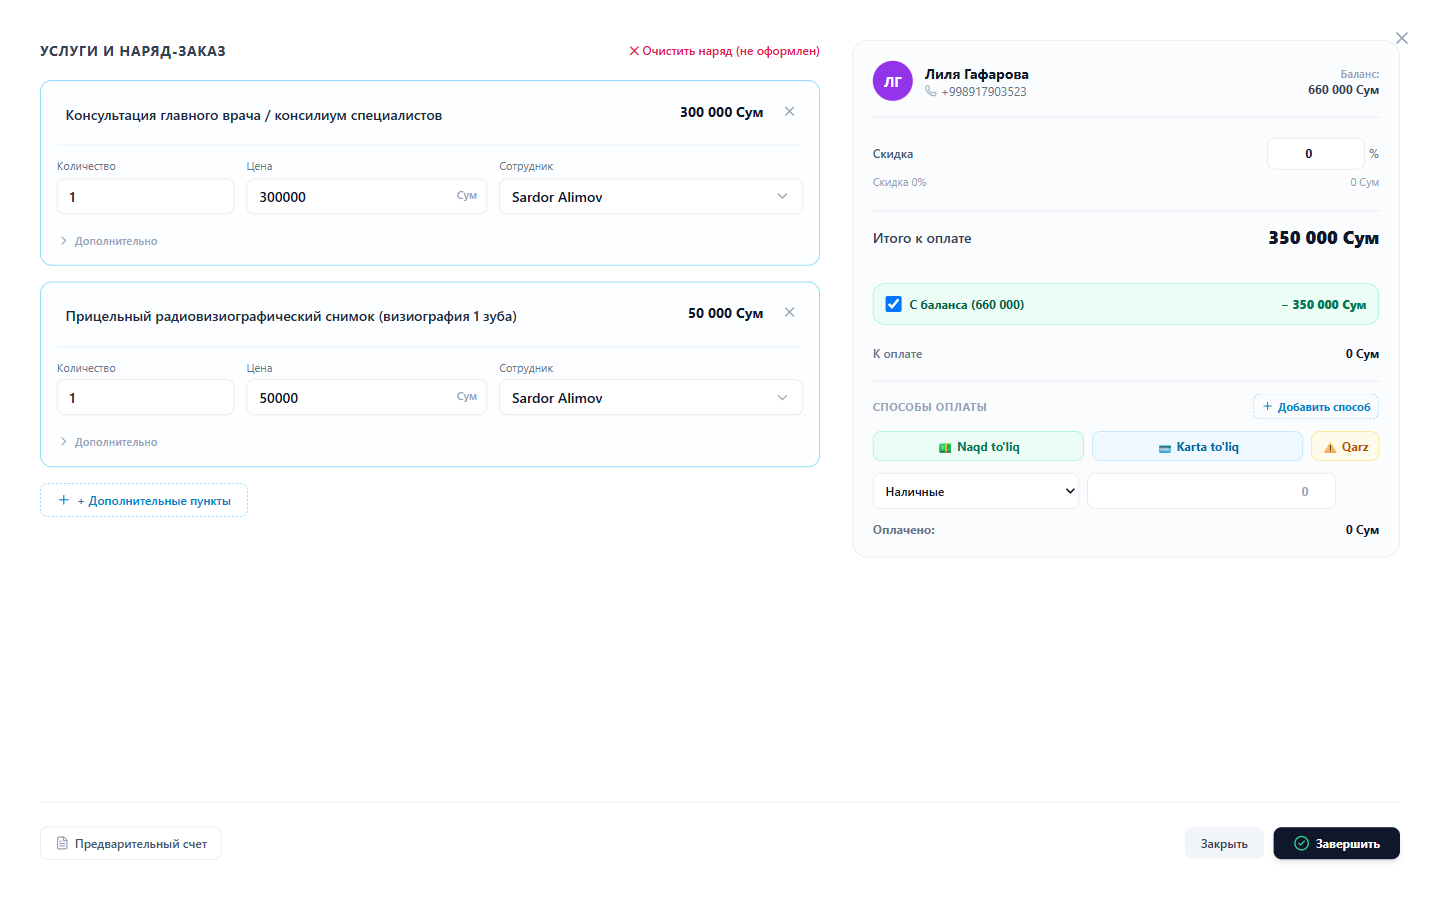The width and height of the screenshot is (1440, 900).
Task: Toggle the 'С баланса (660 000)' checkbox
Action: 894,304
